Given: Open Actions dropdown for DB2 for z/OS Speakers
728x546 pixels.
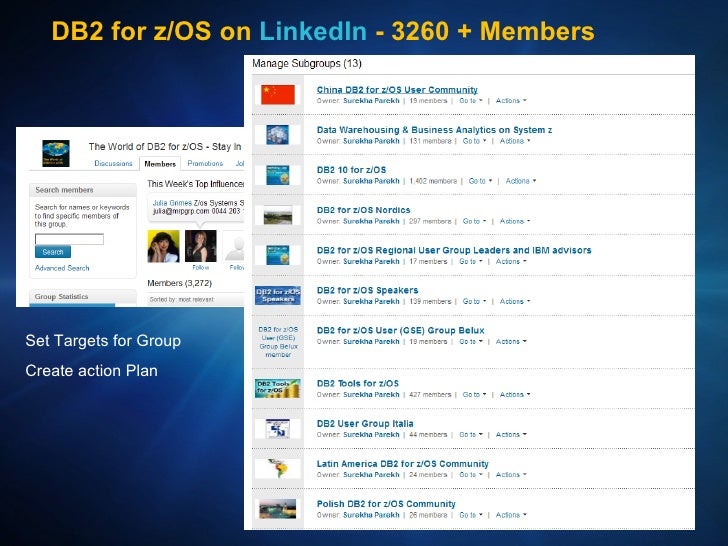Looking at the screenshot, I should coord(514,302).
